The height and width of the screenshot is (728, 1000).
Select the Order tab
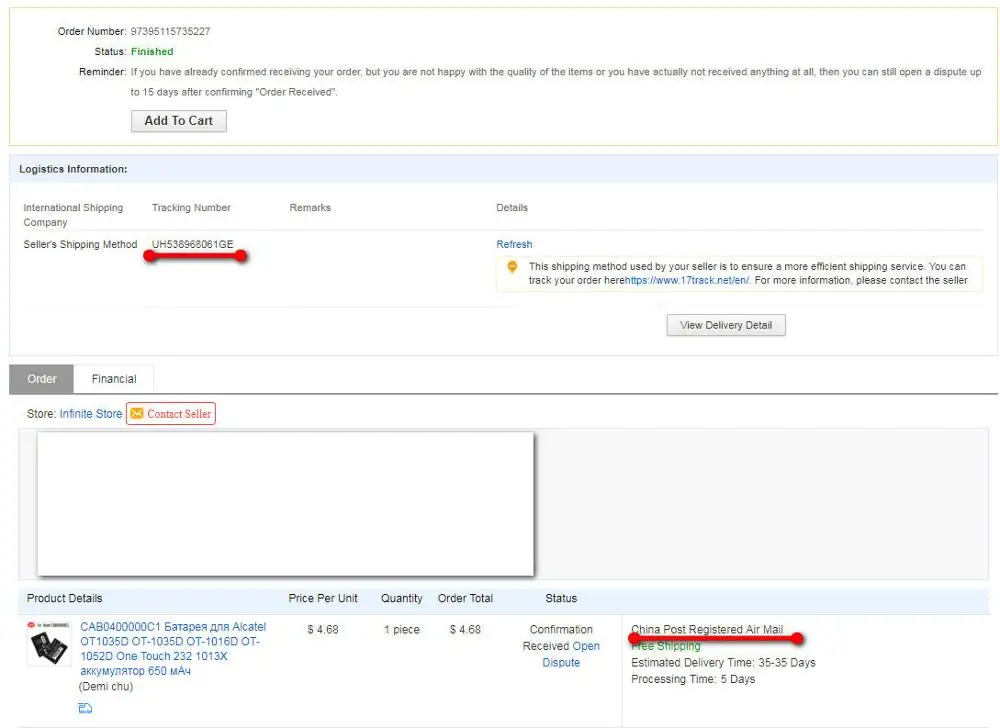coord(41,379)
